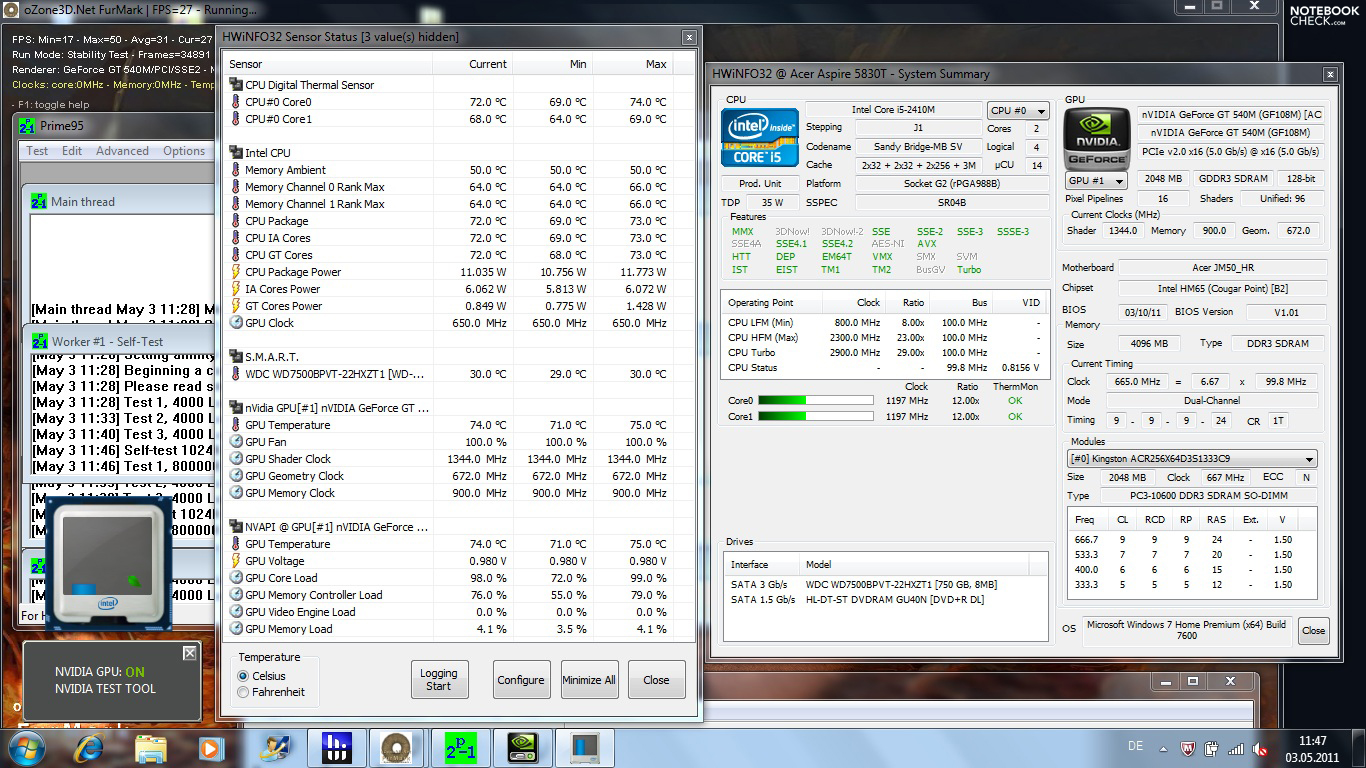Viewport: 1366px width, 768px height.
Task: Select the Celsius temperature option
Action: 243,676
